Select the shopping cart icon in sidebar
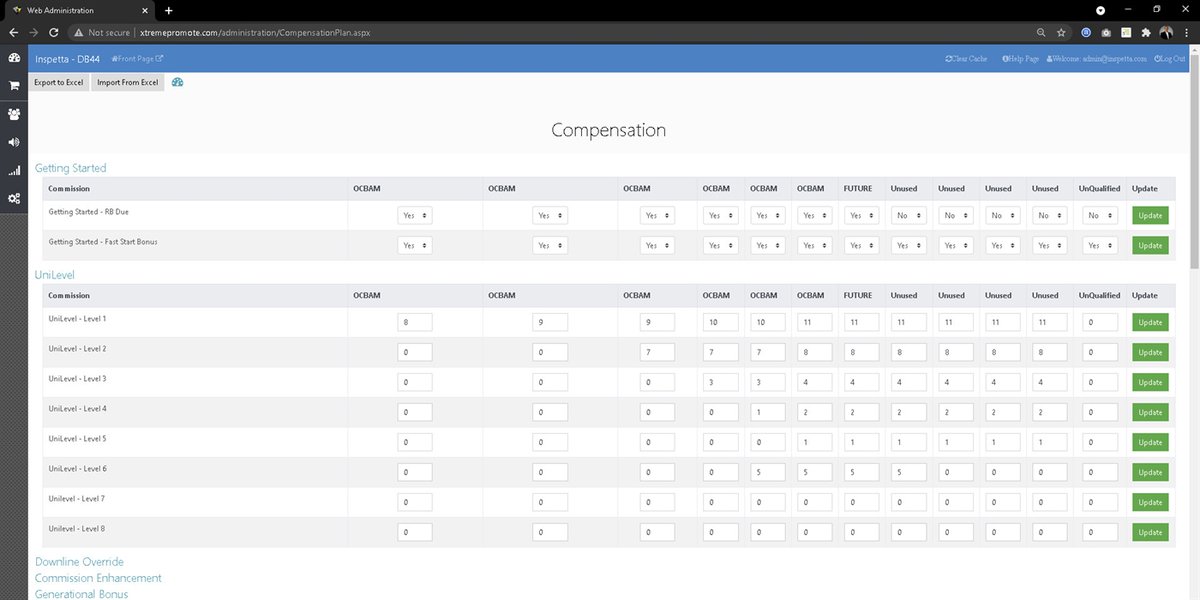 point(13,86)
